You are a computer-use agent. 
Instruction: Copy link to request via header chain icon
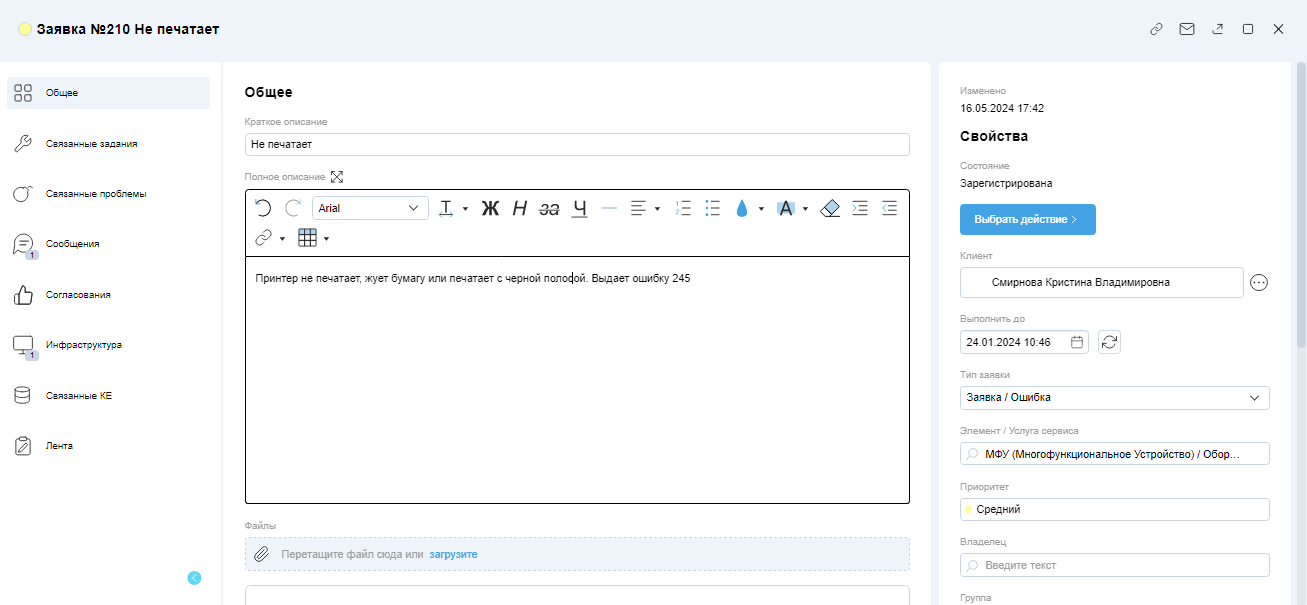1156,29
